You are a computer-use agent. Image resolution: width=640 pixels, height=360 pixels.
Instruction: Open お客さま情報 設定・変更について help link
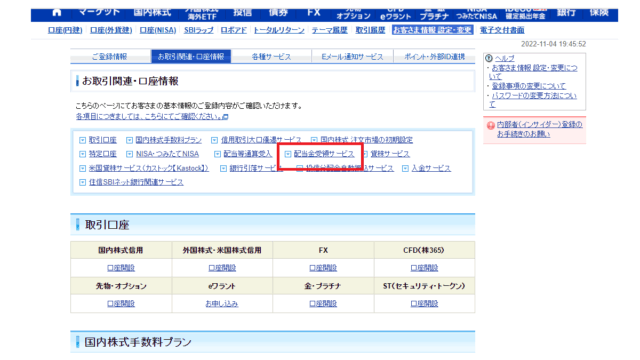[x=533, y=72]
